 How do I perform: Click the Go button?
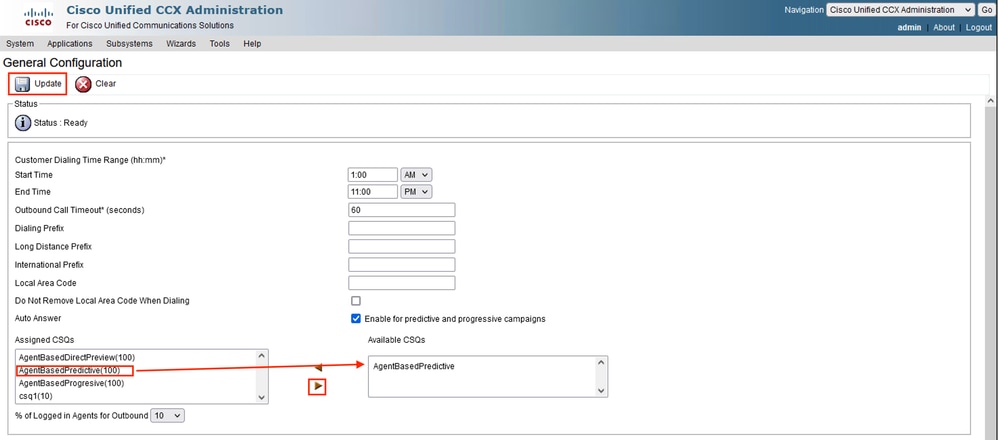click(986, 10)
